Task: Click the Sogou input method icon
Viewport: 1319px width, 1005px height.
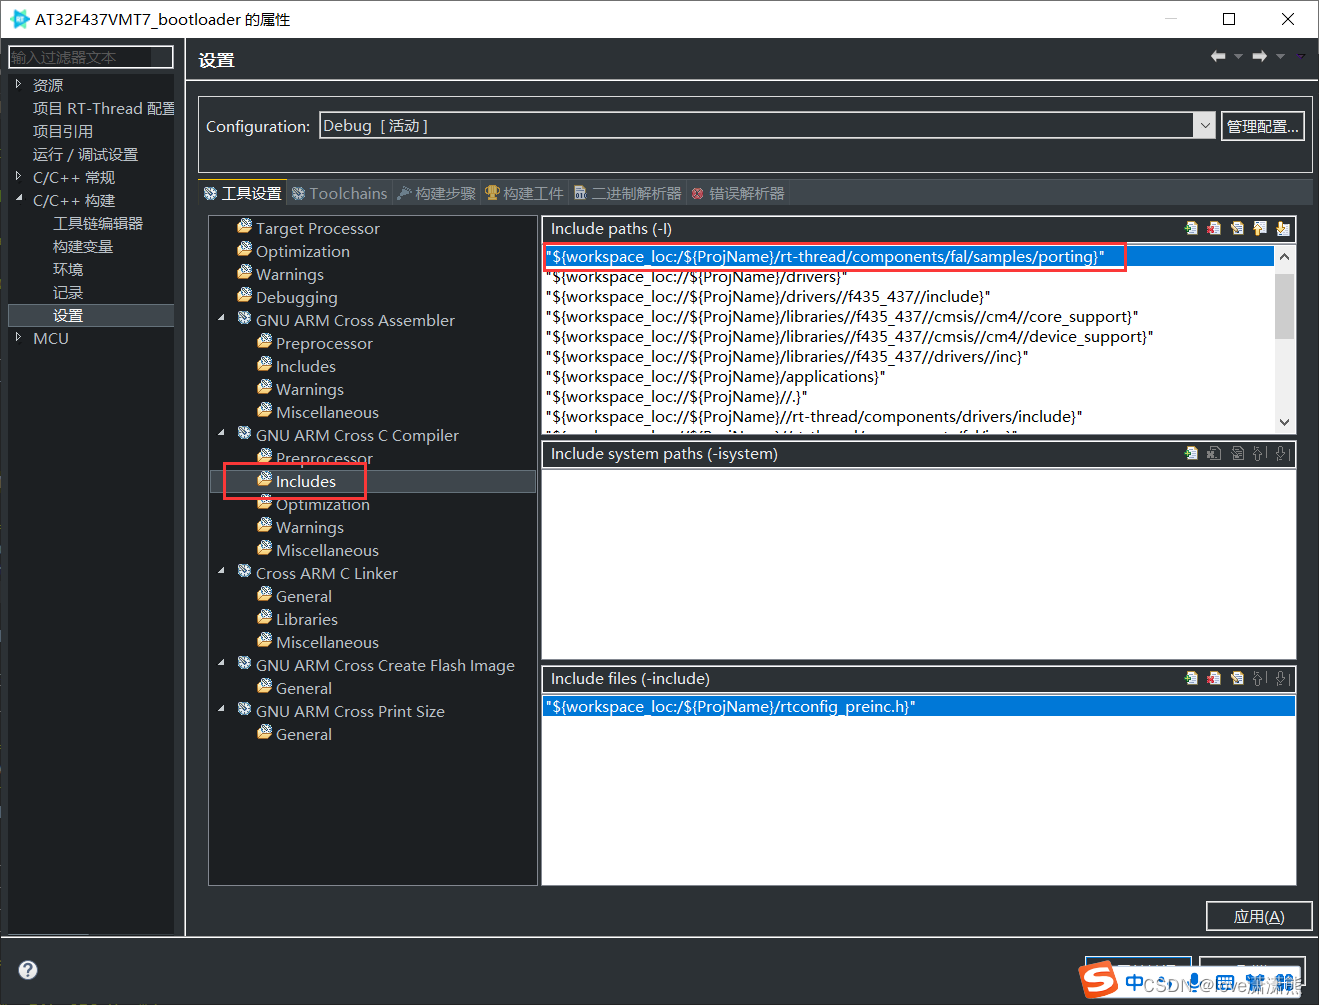Action: tap(1099, 980)
